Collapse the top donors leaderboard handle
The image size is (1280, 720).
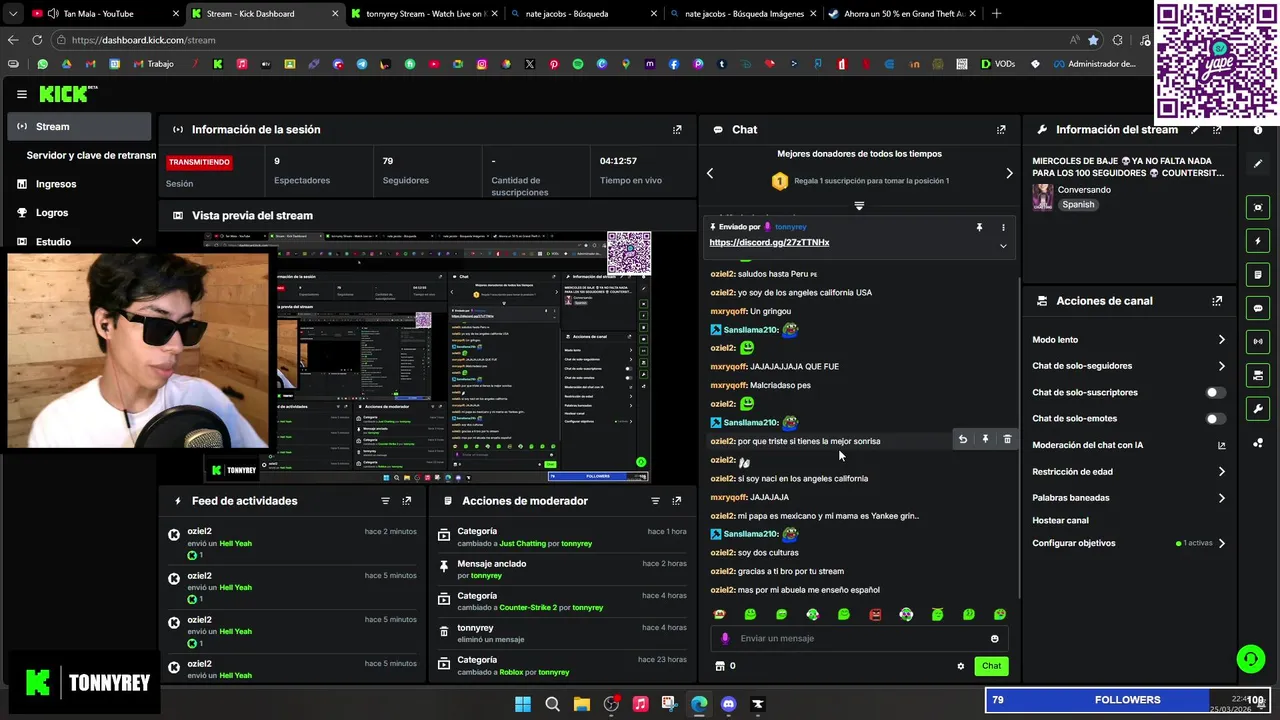click(859, 205)
